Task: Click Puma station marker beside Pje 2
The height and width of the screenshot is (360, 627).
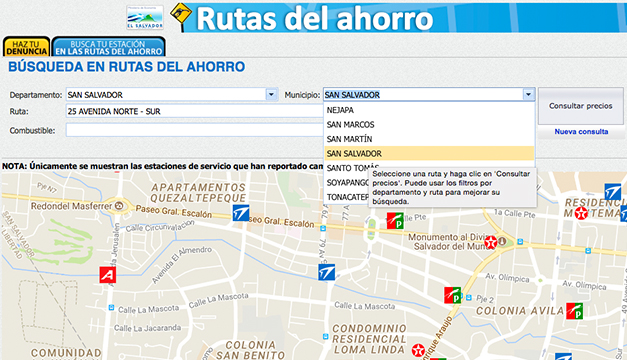Action: pos(453,295)
